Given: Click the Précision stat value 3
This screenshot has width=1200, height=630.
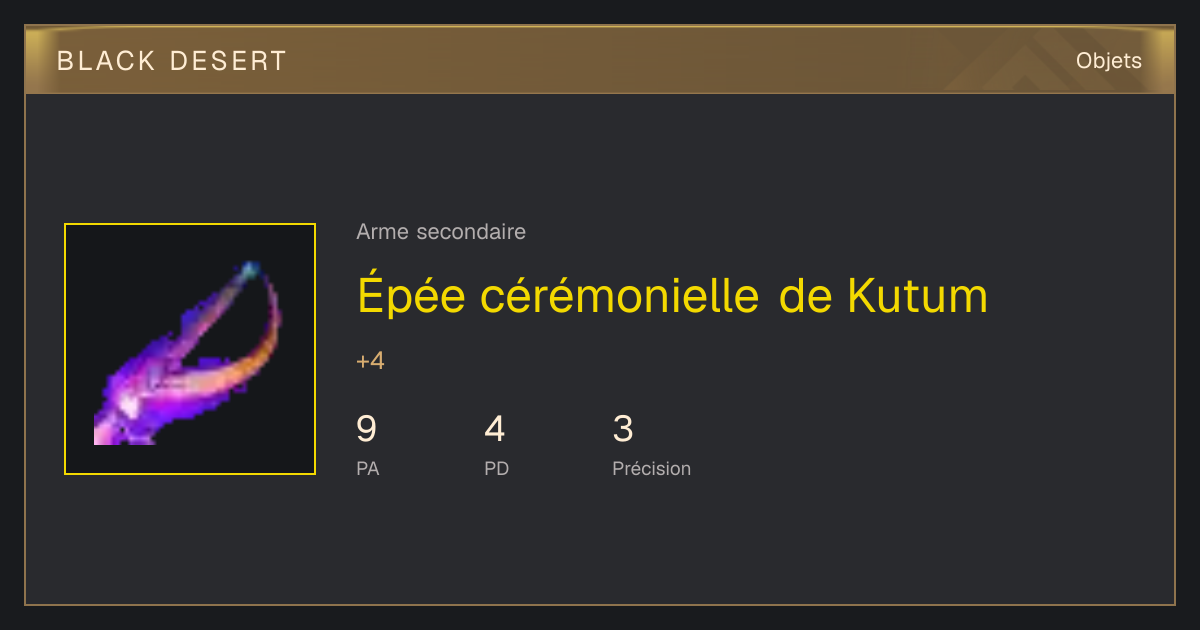Looking at the screenshot, I should (x=623, y=429).
